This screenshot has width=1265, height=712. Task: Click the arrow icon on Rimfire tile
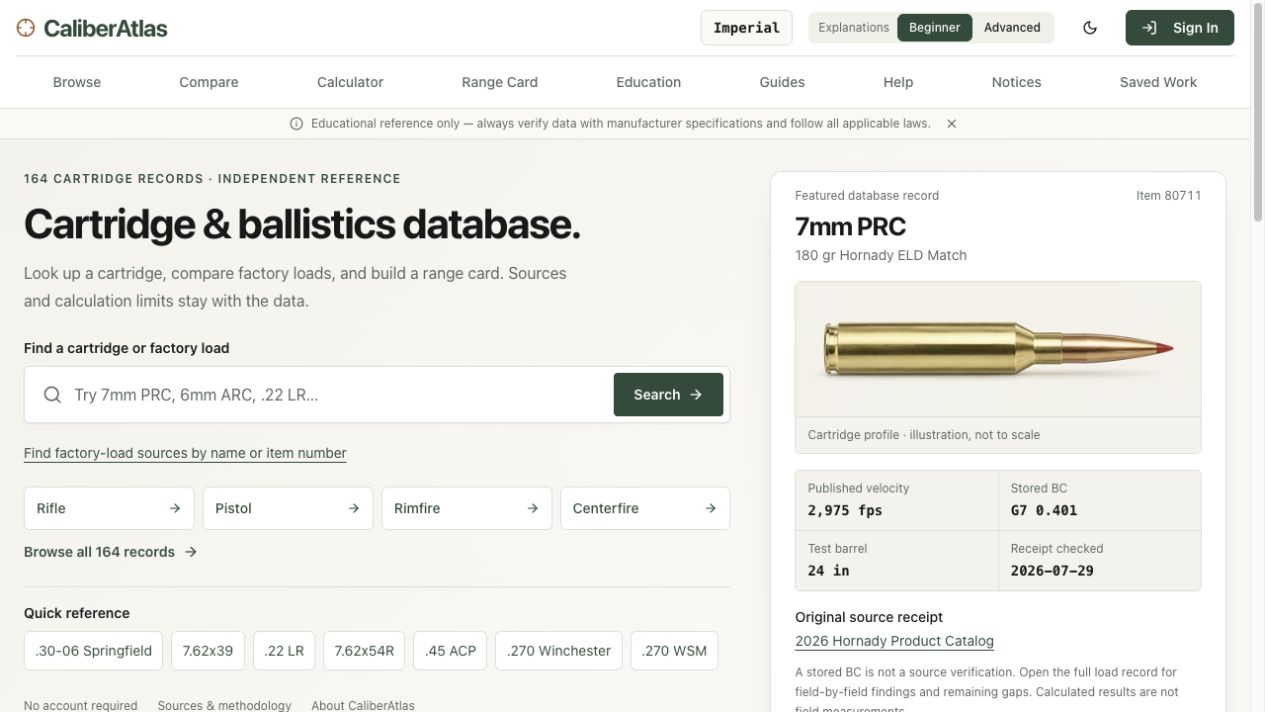(532, 508)
